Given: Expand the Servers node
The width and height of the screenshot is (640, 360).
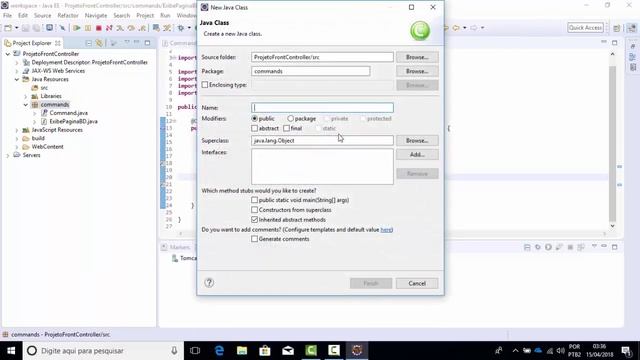Looking at the screenshot, I should coord(8,155).
